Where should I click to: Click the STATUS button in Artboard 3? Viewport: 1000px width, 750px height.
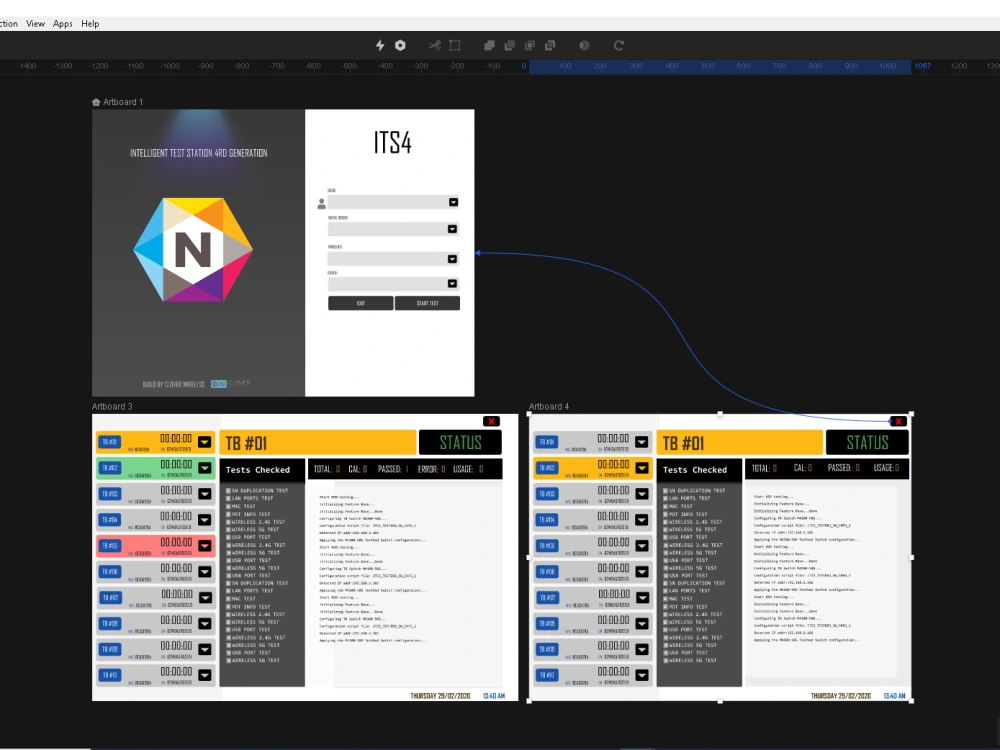460,443
